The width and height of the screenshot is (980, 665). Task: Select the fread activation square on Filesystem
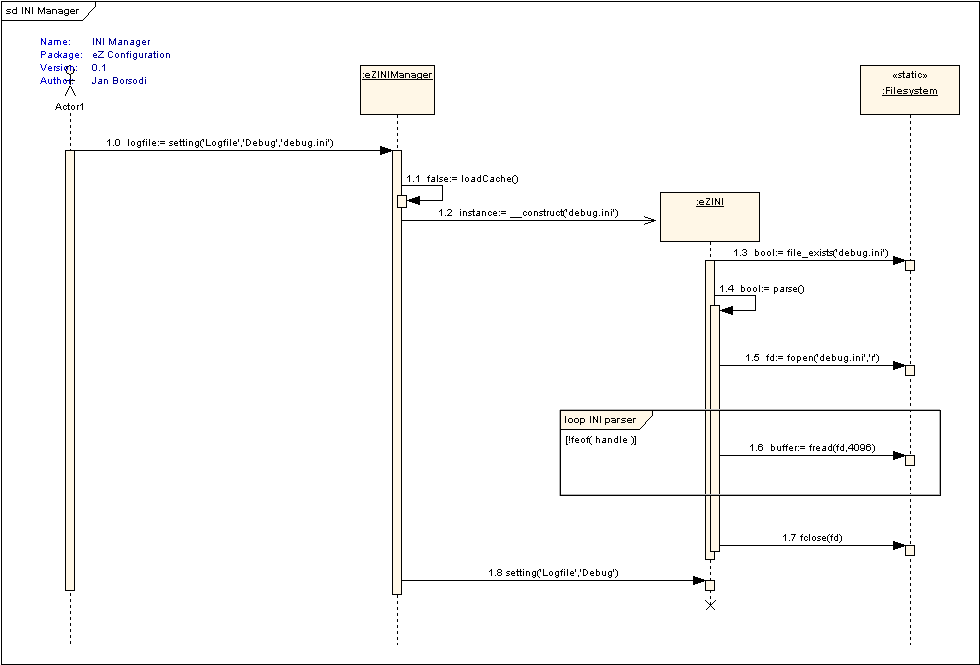(910, 460)
